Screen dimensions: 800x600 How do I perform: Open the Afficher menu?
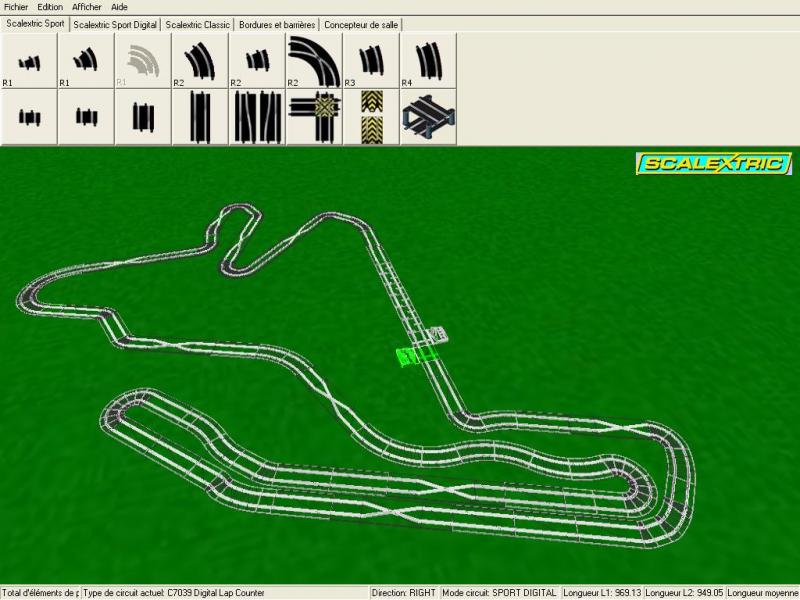[86, 7]
